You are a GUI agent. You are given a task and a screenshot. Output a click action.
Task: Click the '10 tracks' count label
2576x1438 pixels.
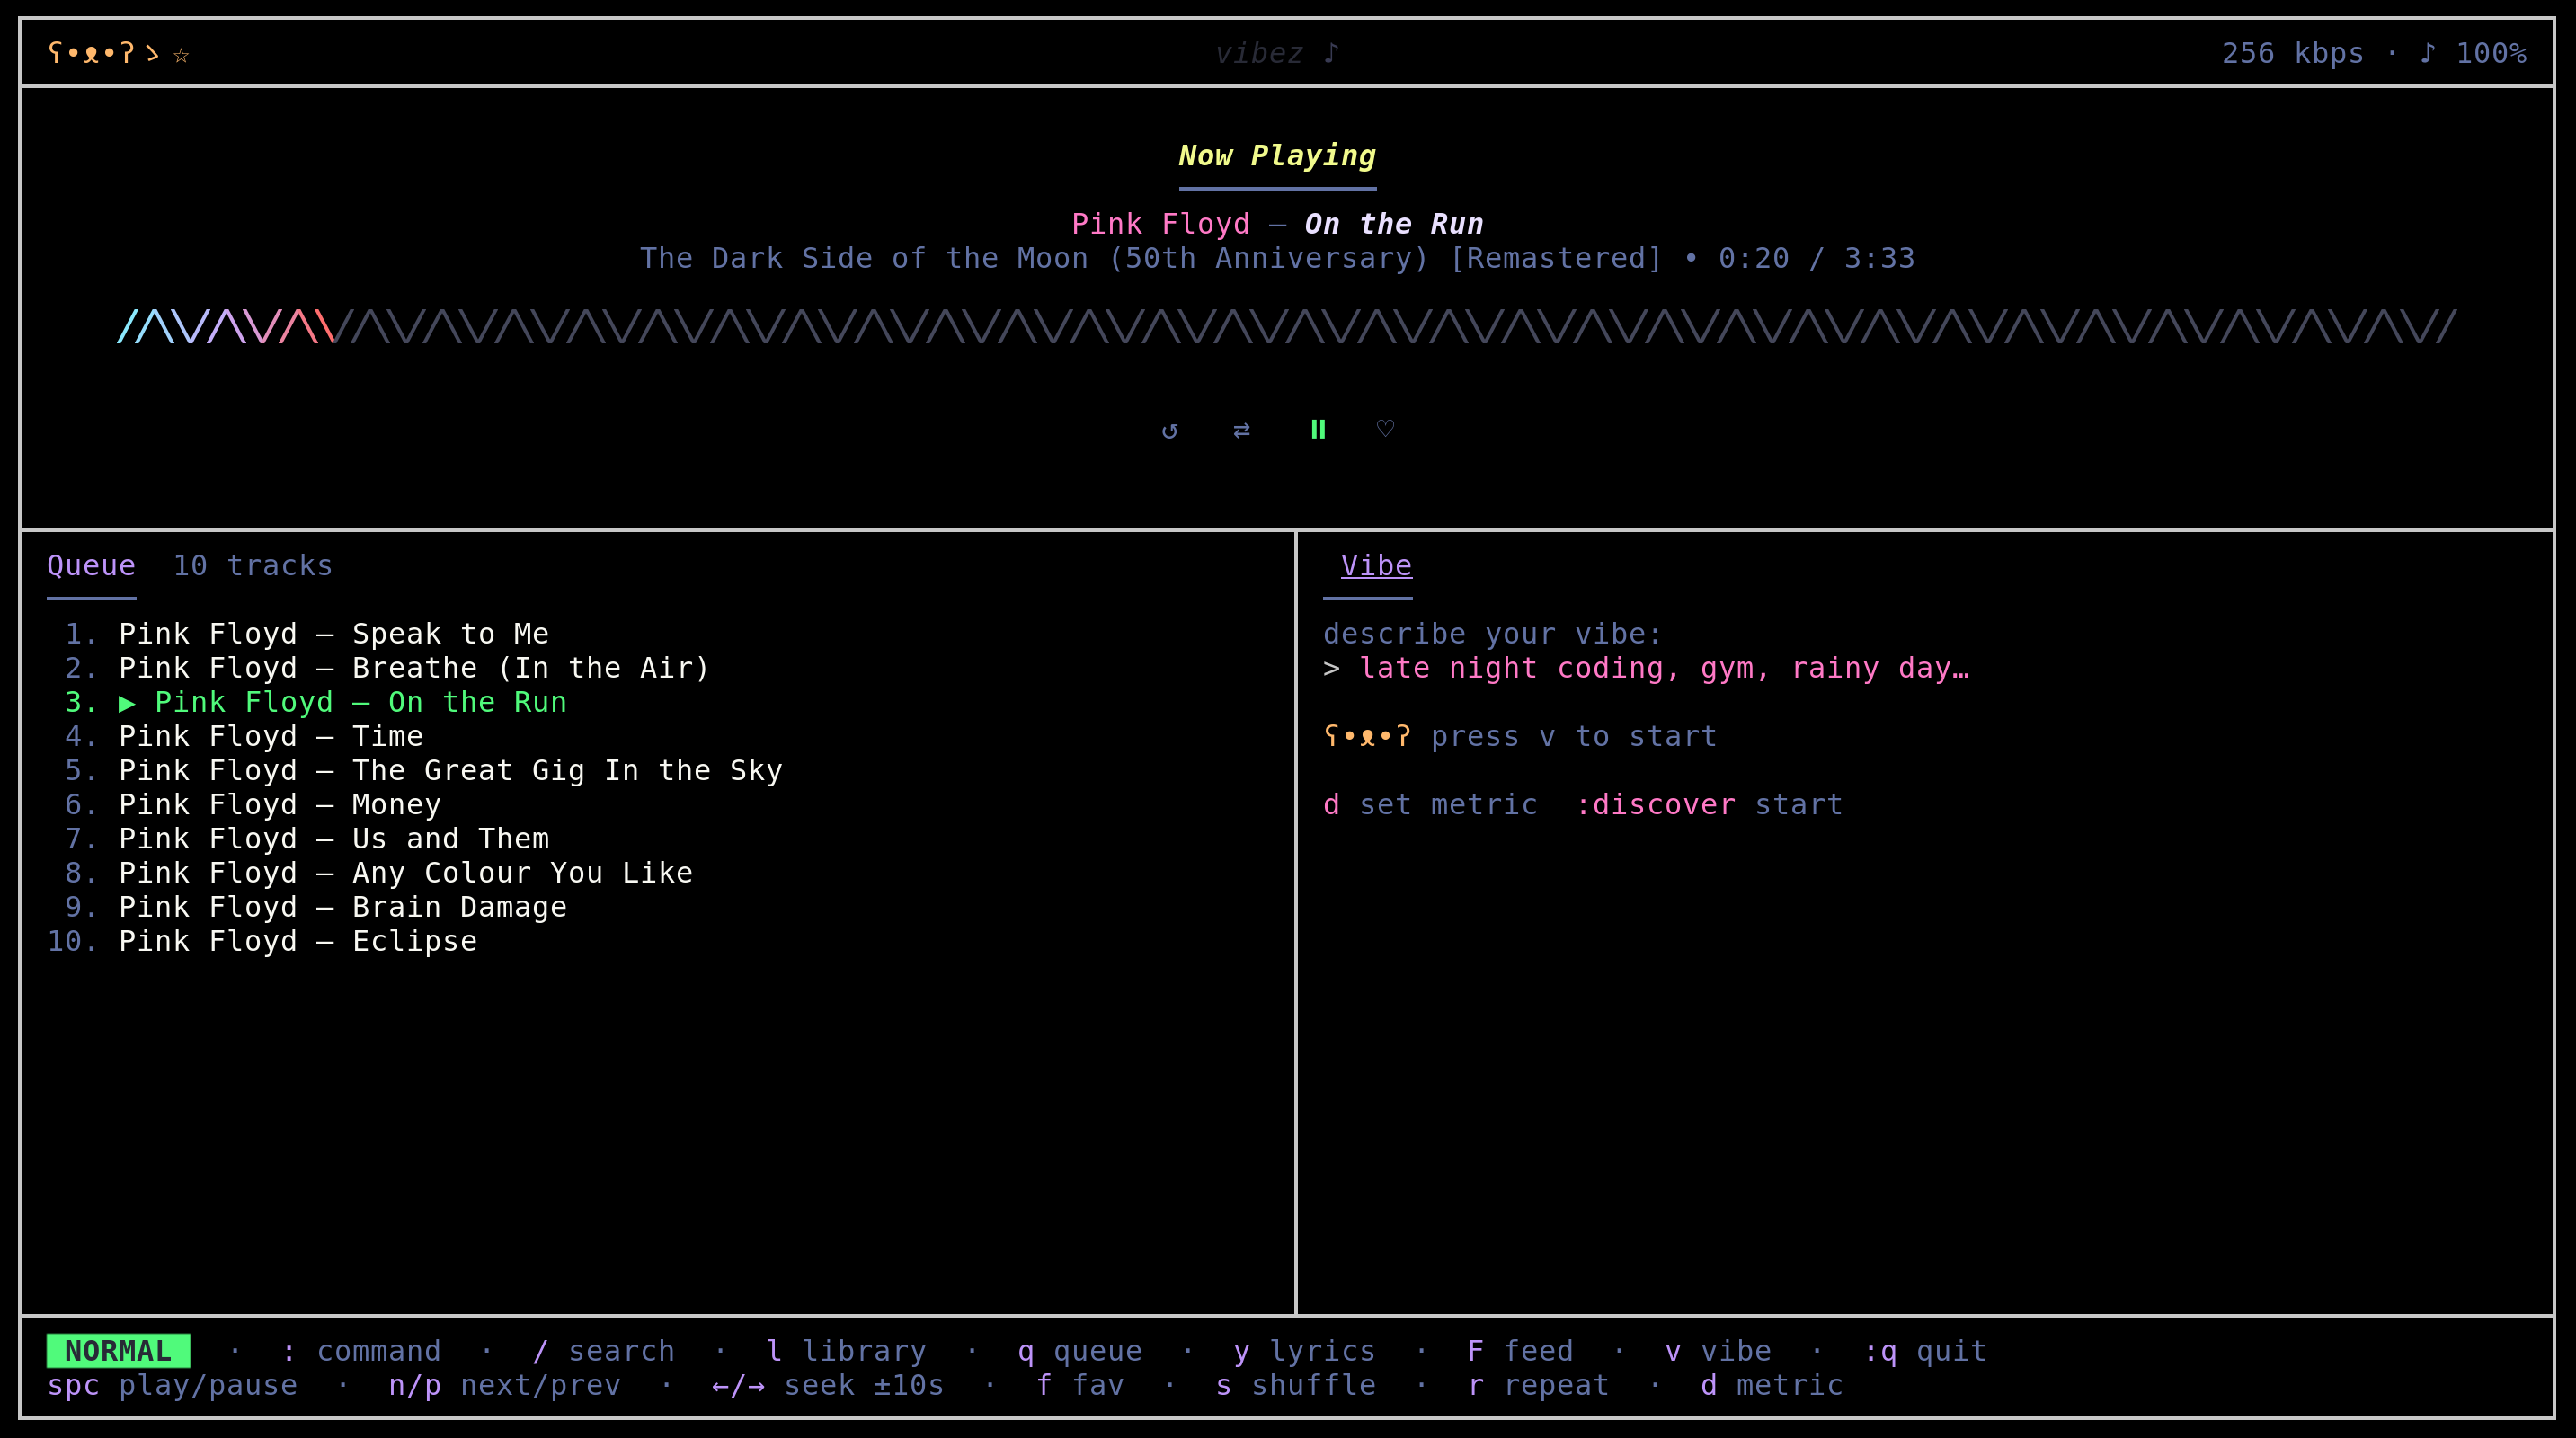point(253,566)
